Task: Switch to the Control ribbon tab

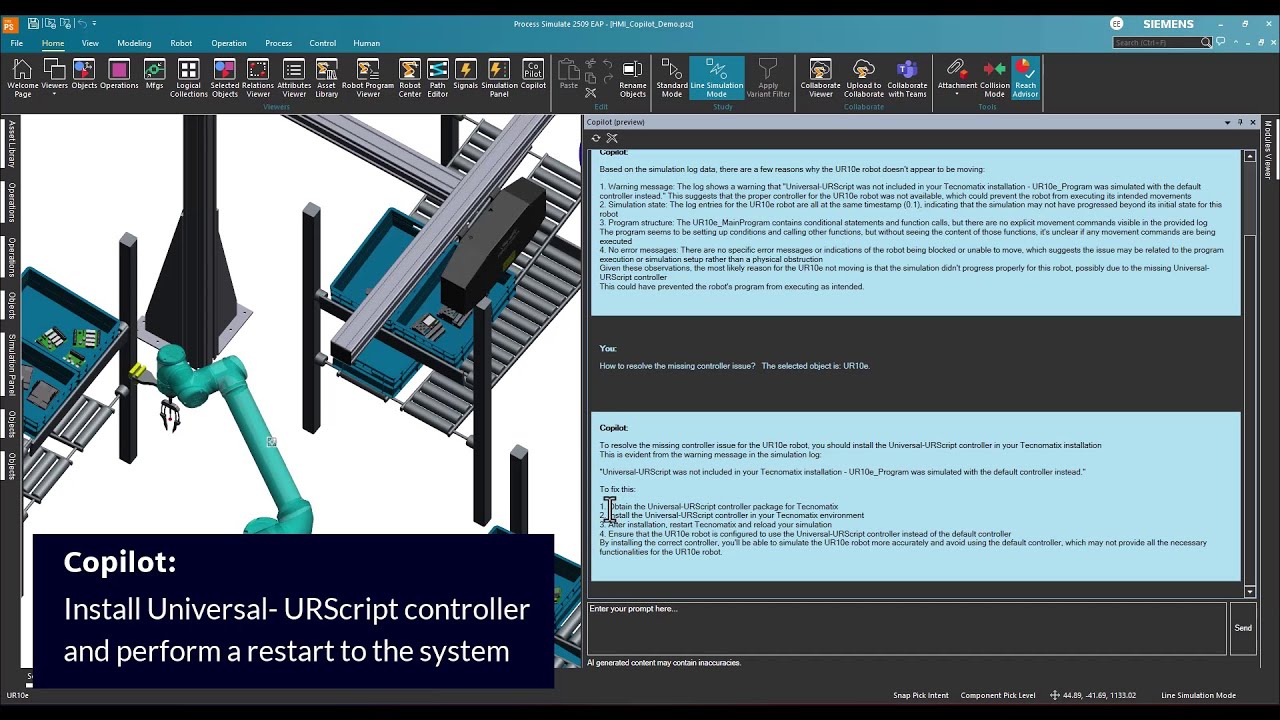Action: (x=323, y=43)
